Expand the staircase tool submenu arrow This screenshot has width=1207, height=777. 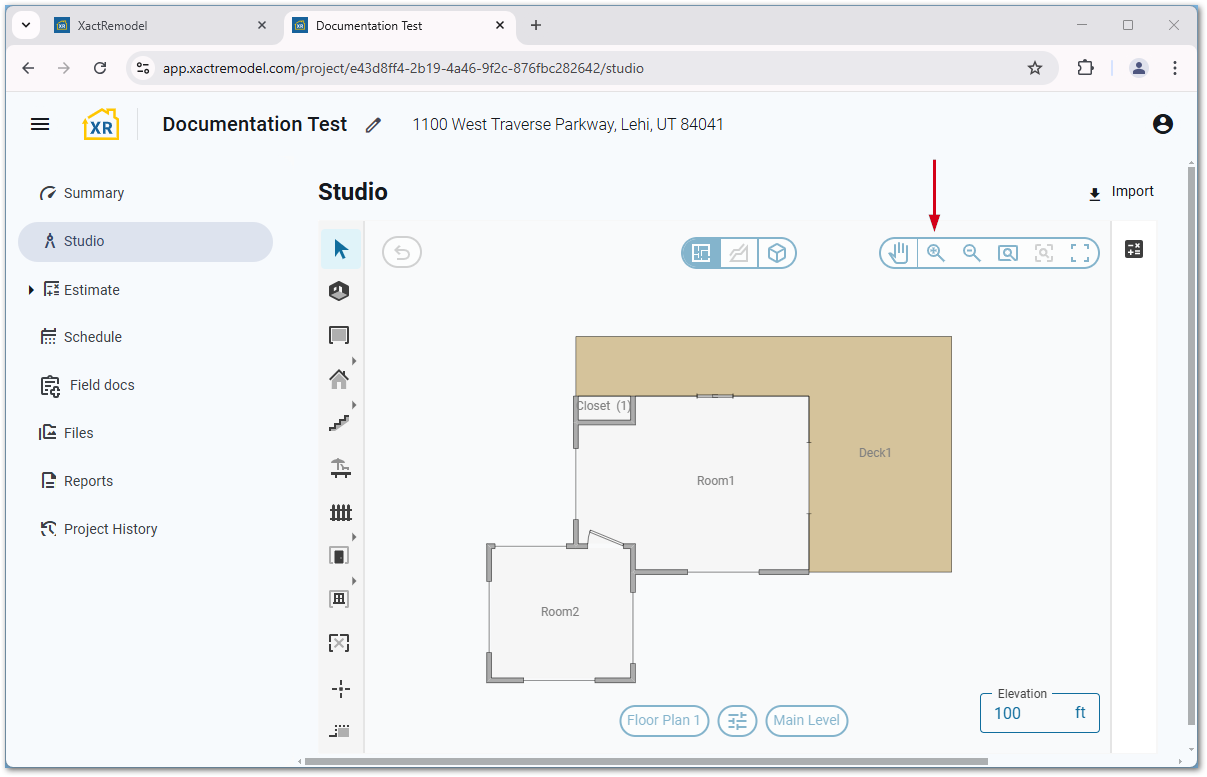(354, 405)
